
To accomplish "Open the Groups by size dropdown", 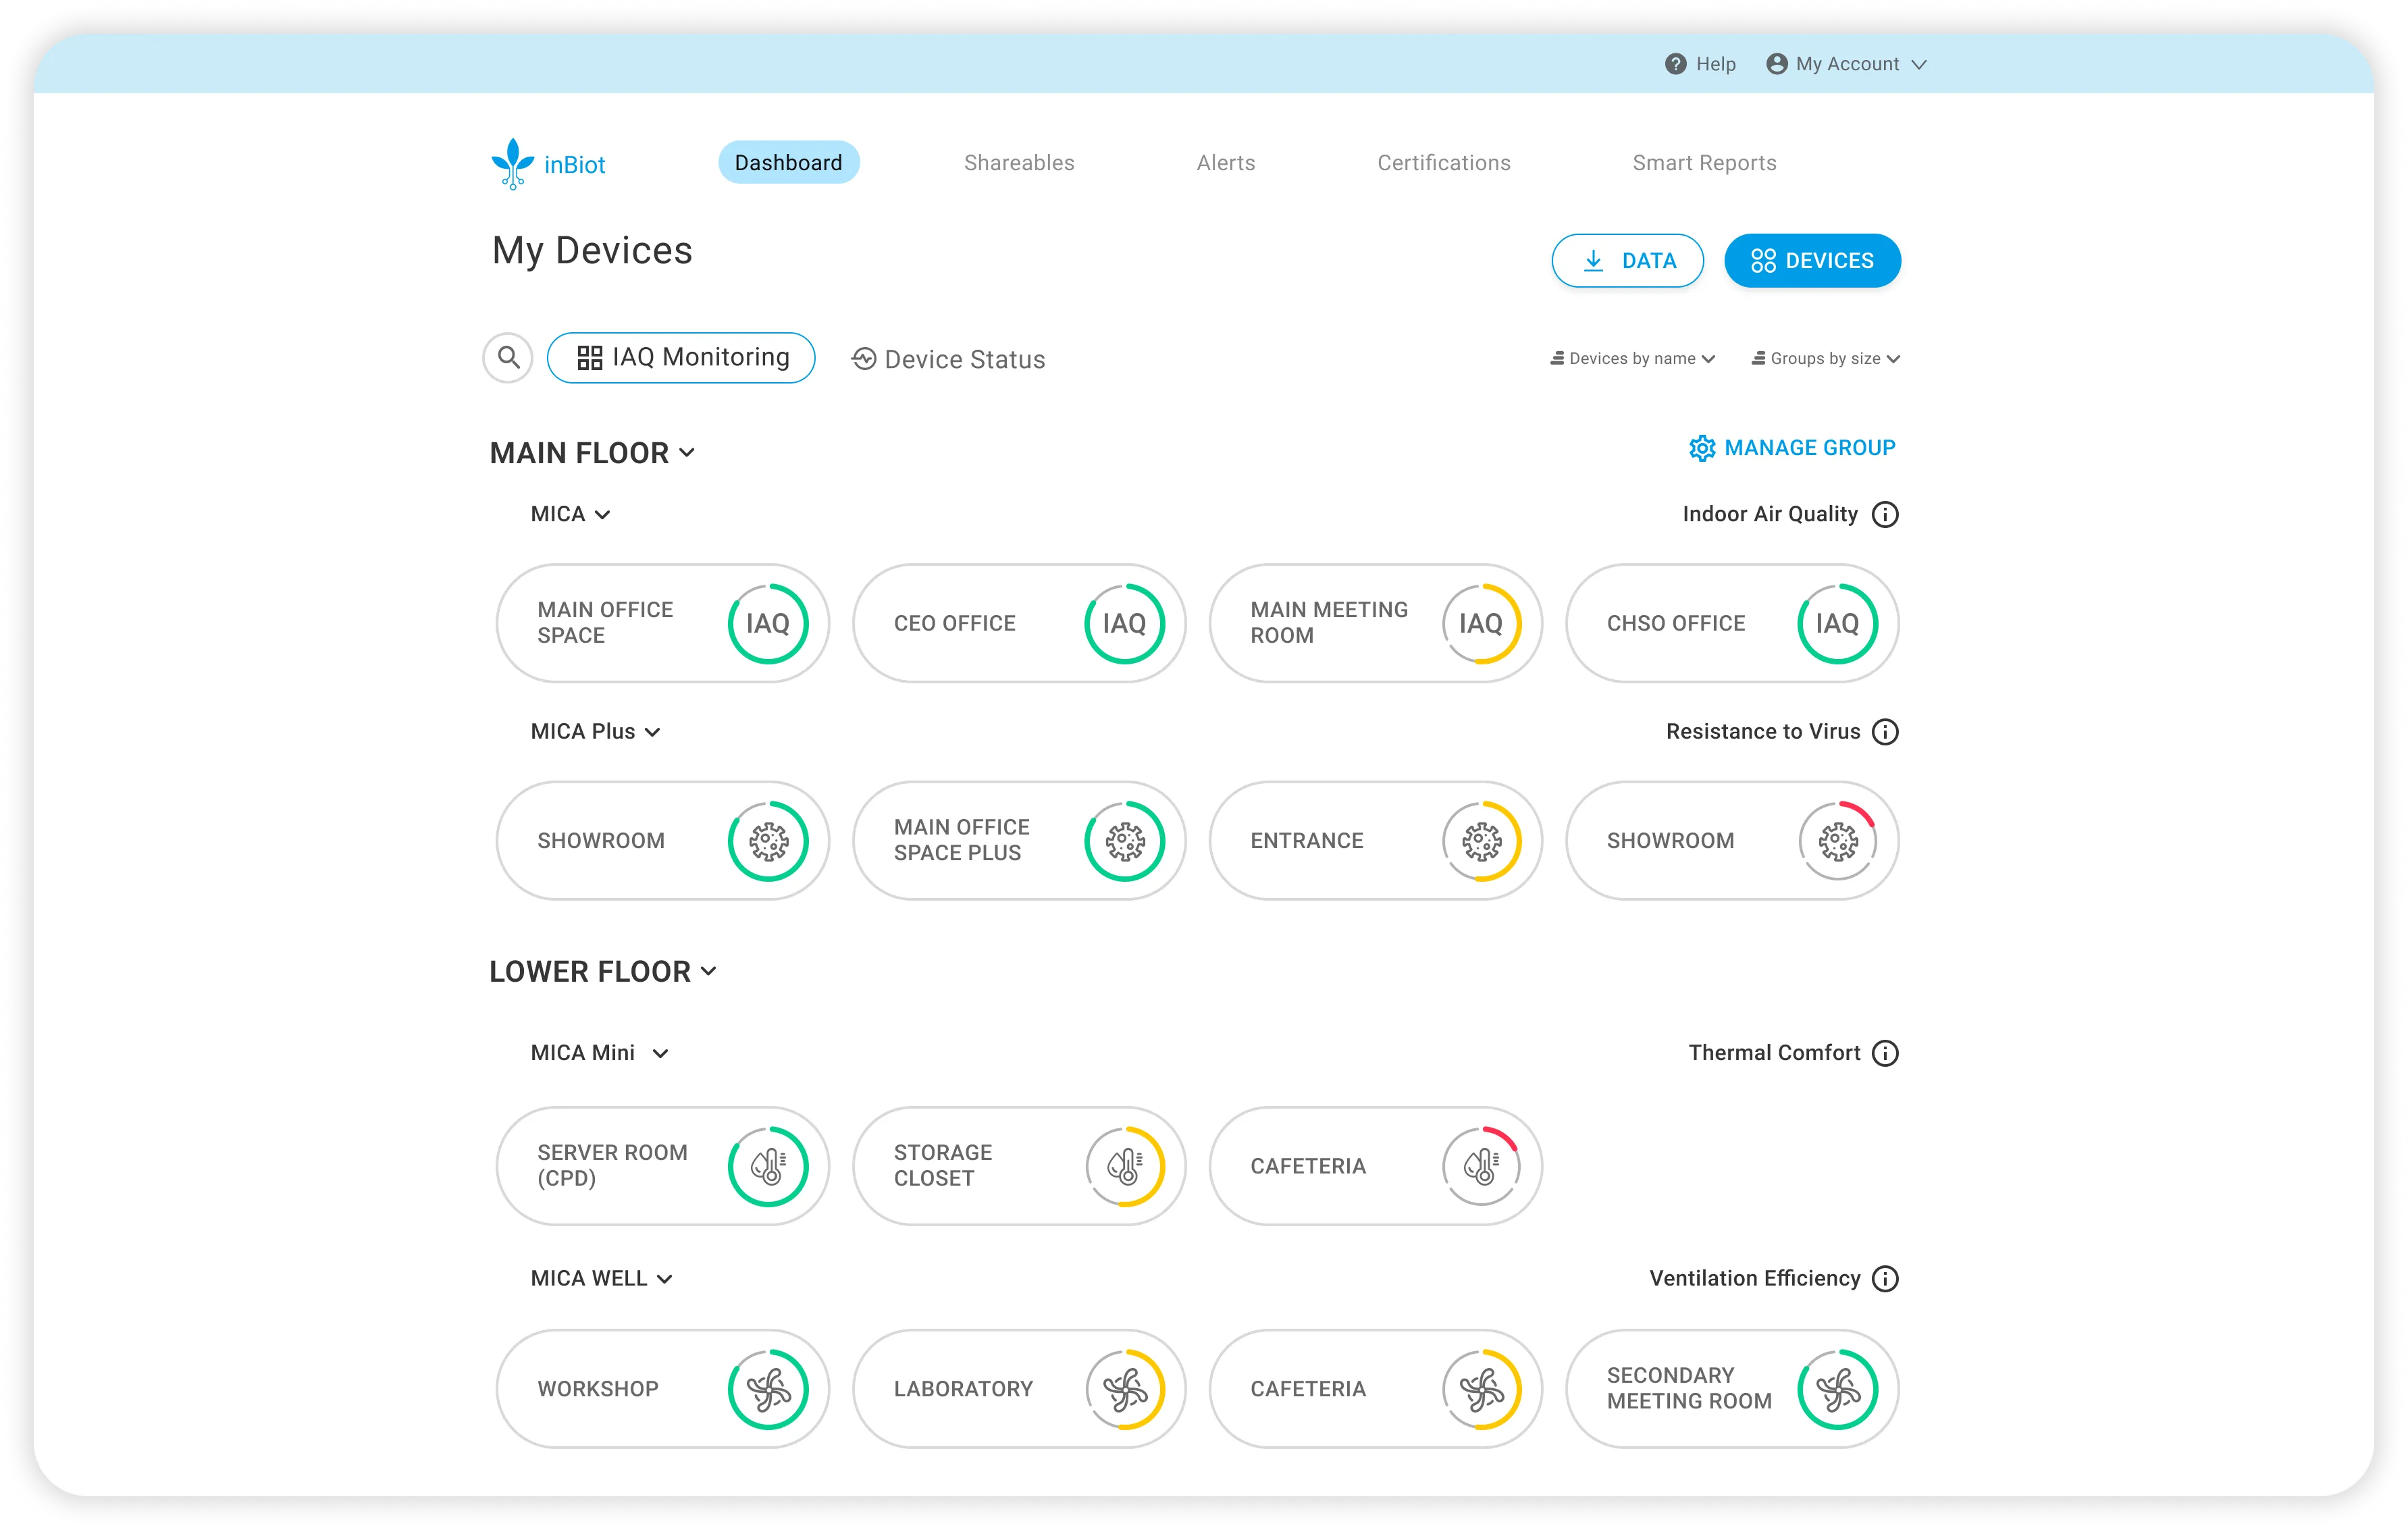I will (x=1825, y=359).
